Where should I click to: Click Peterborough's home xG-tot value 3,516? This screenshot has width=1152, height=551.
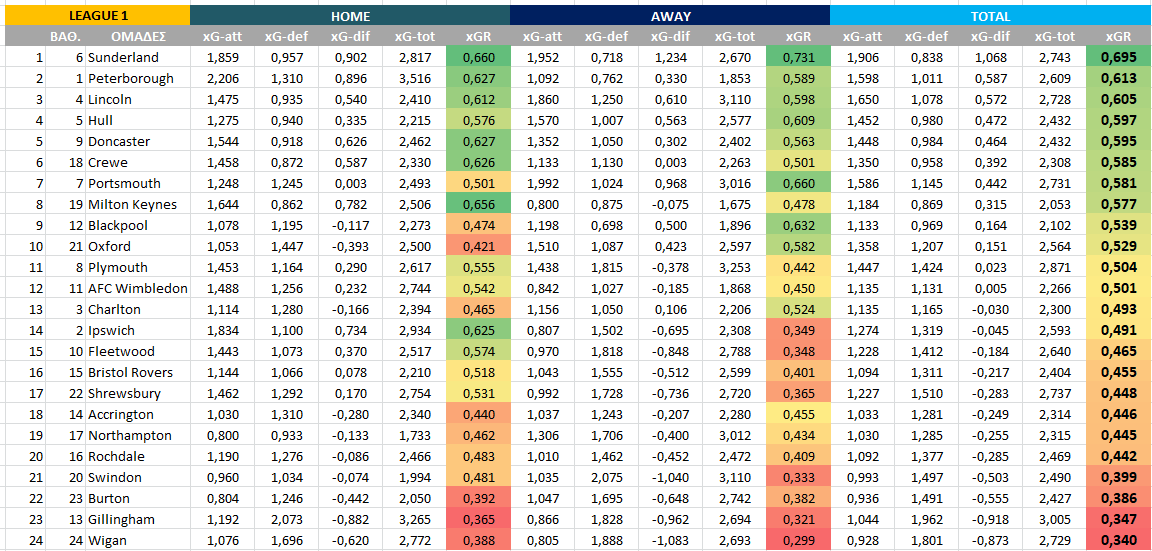414,79
